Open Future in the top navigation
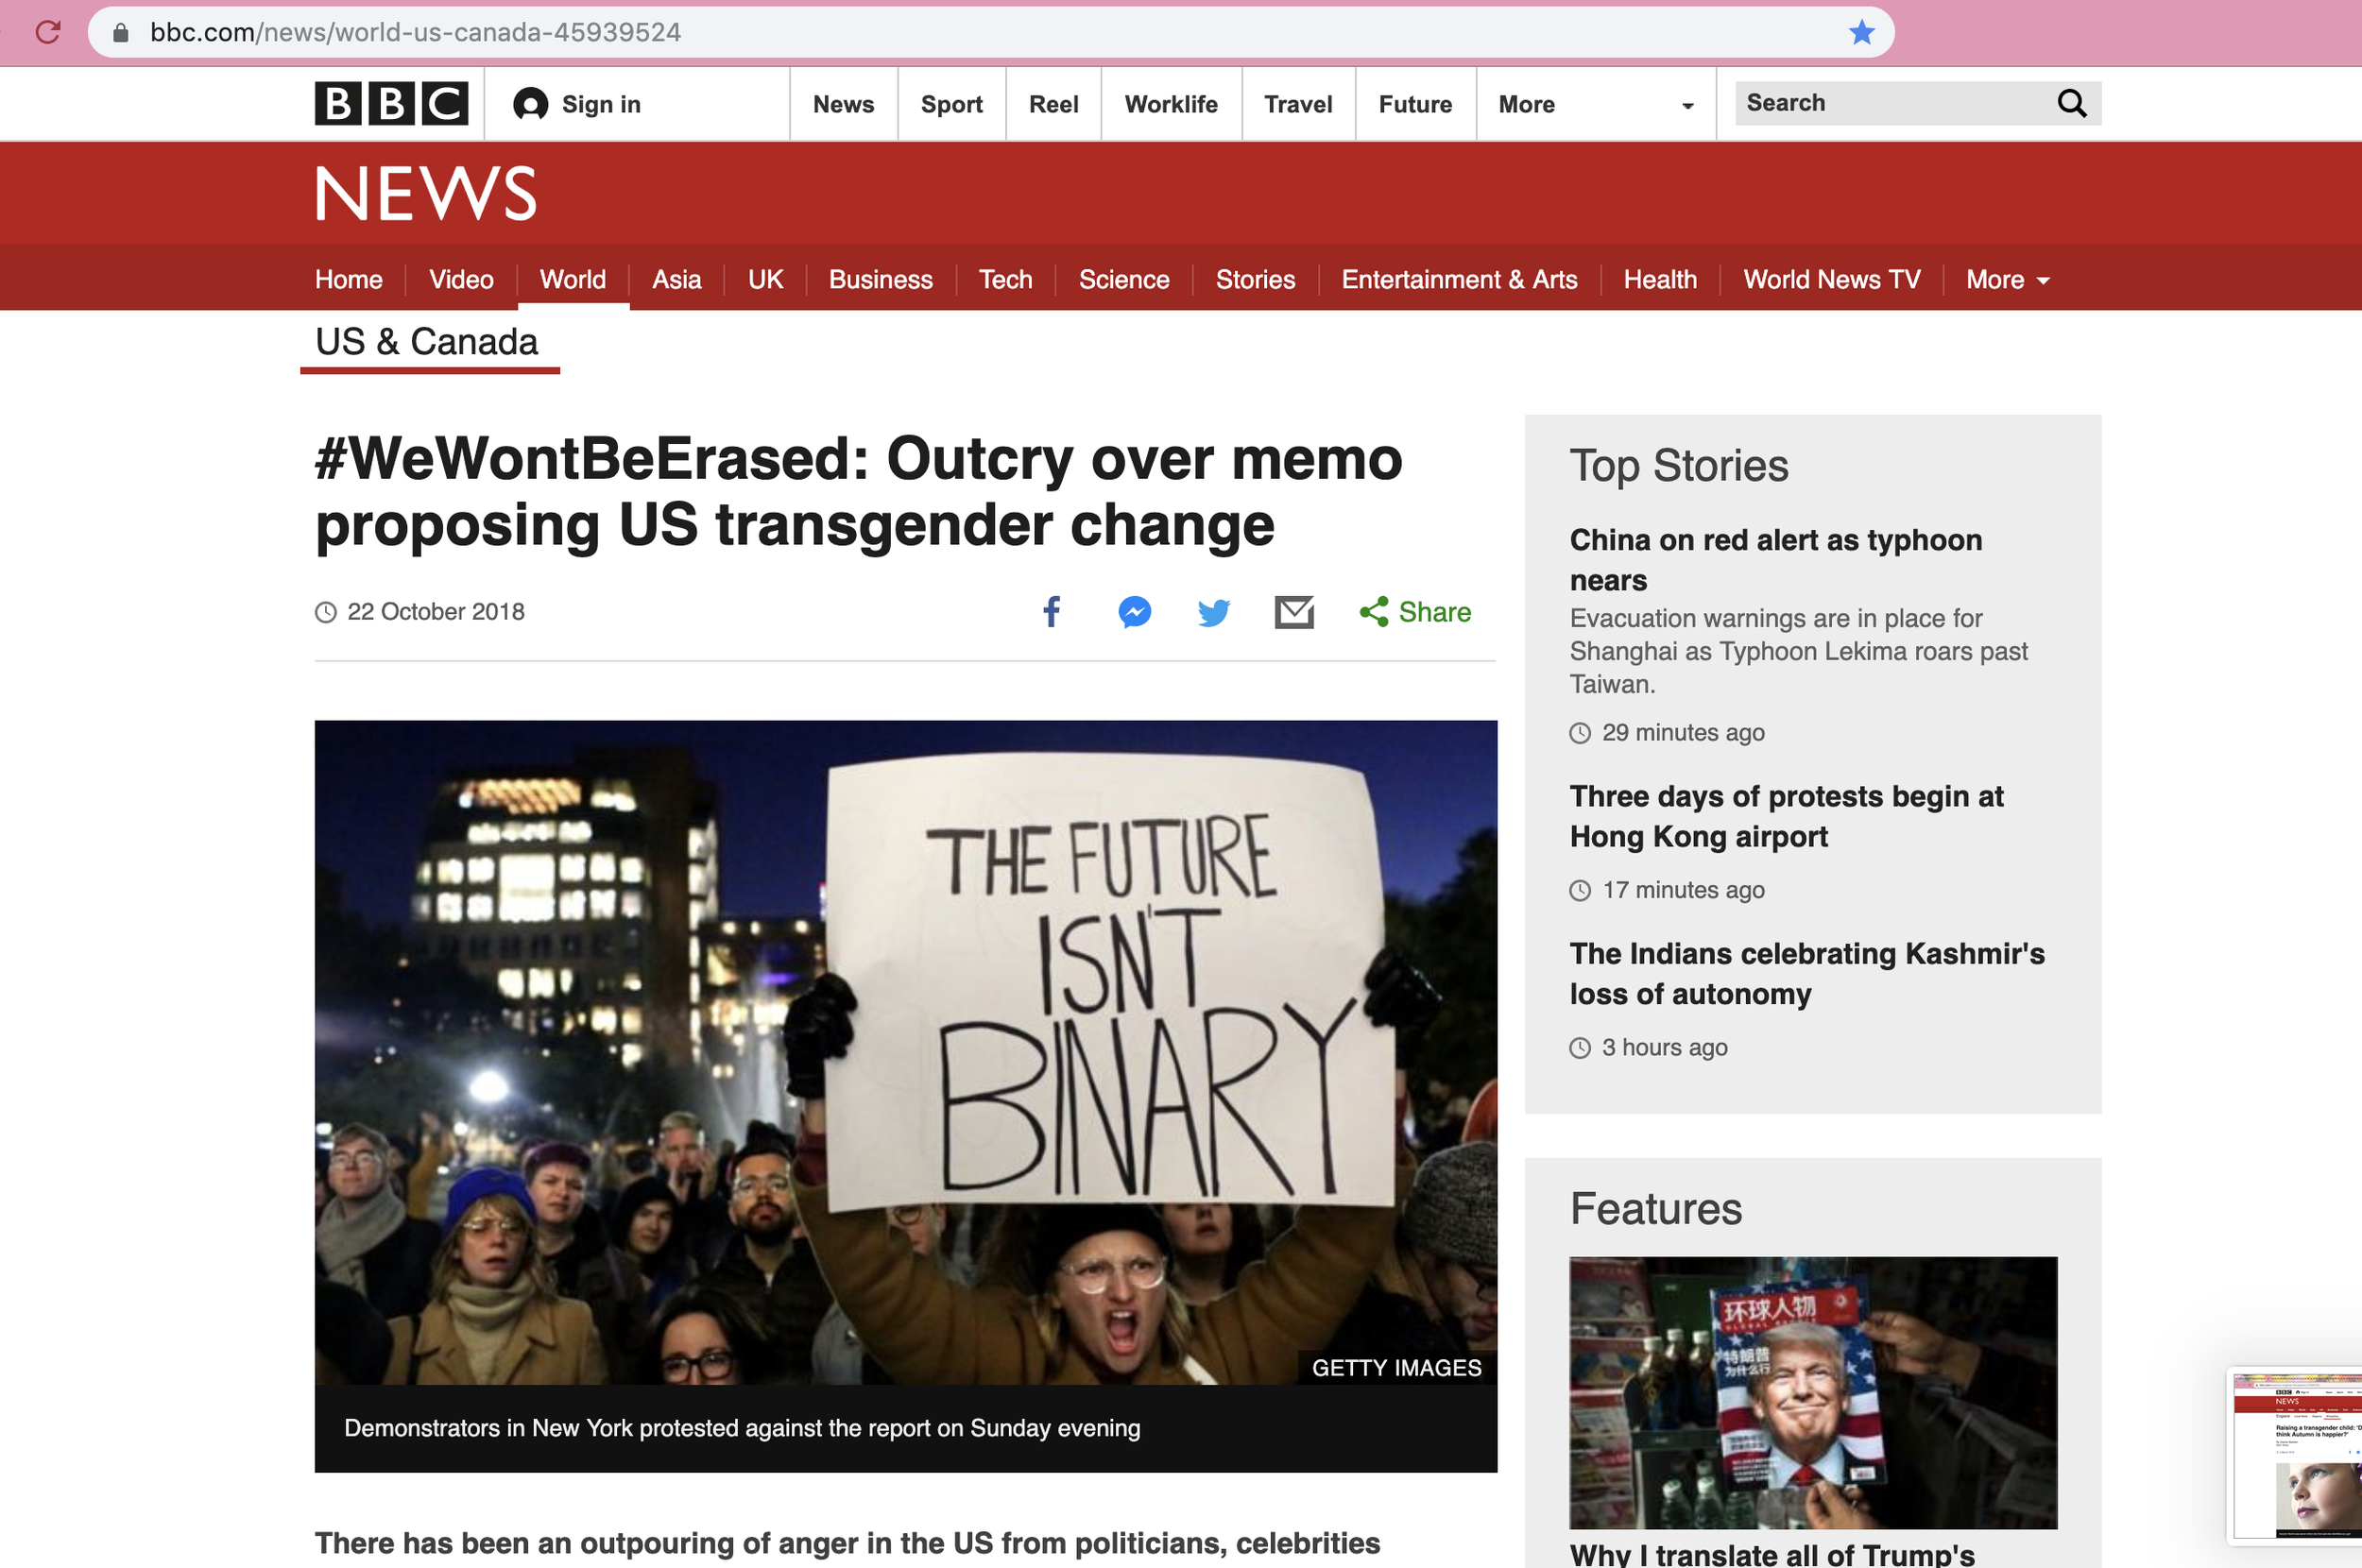2362x1568 pixels. click(1415, 104)
